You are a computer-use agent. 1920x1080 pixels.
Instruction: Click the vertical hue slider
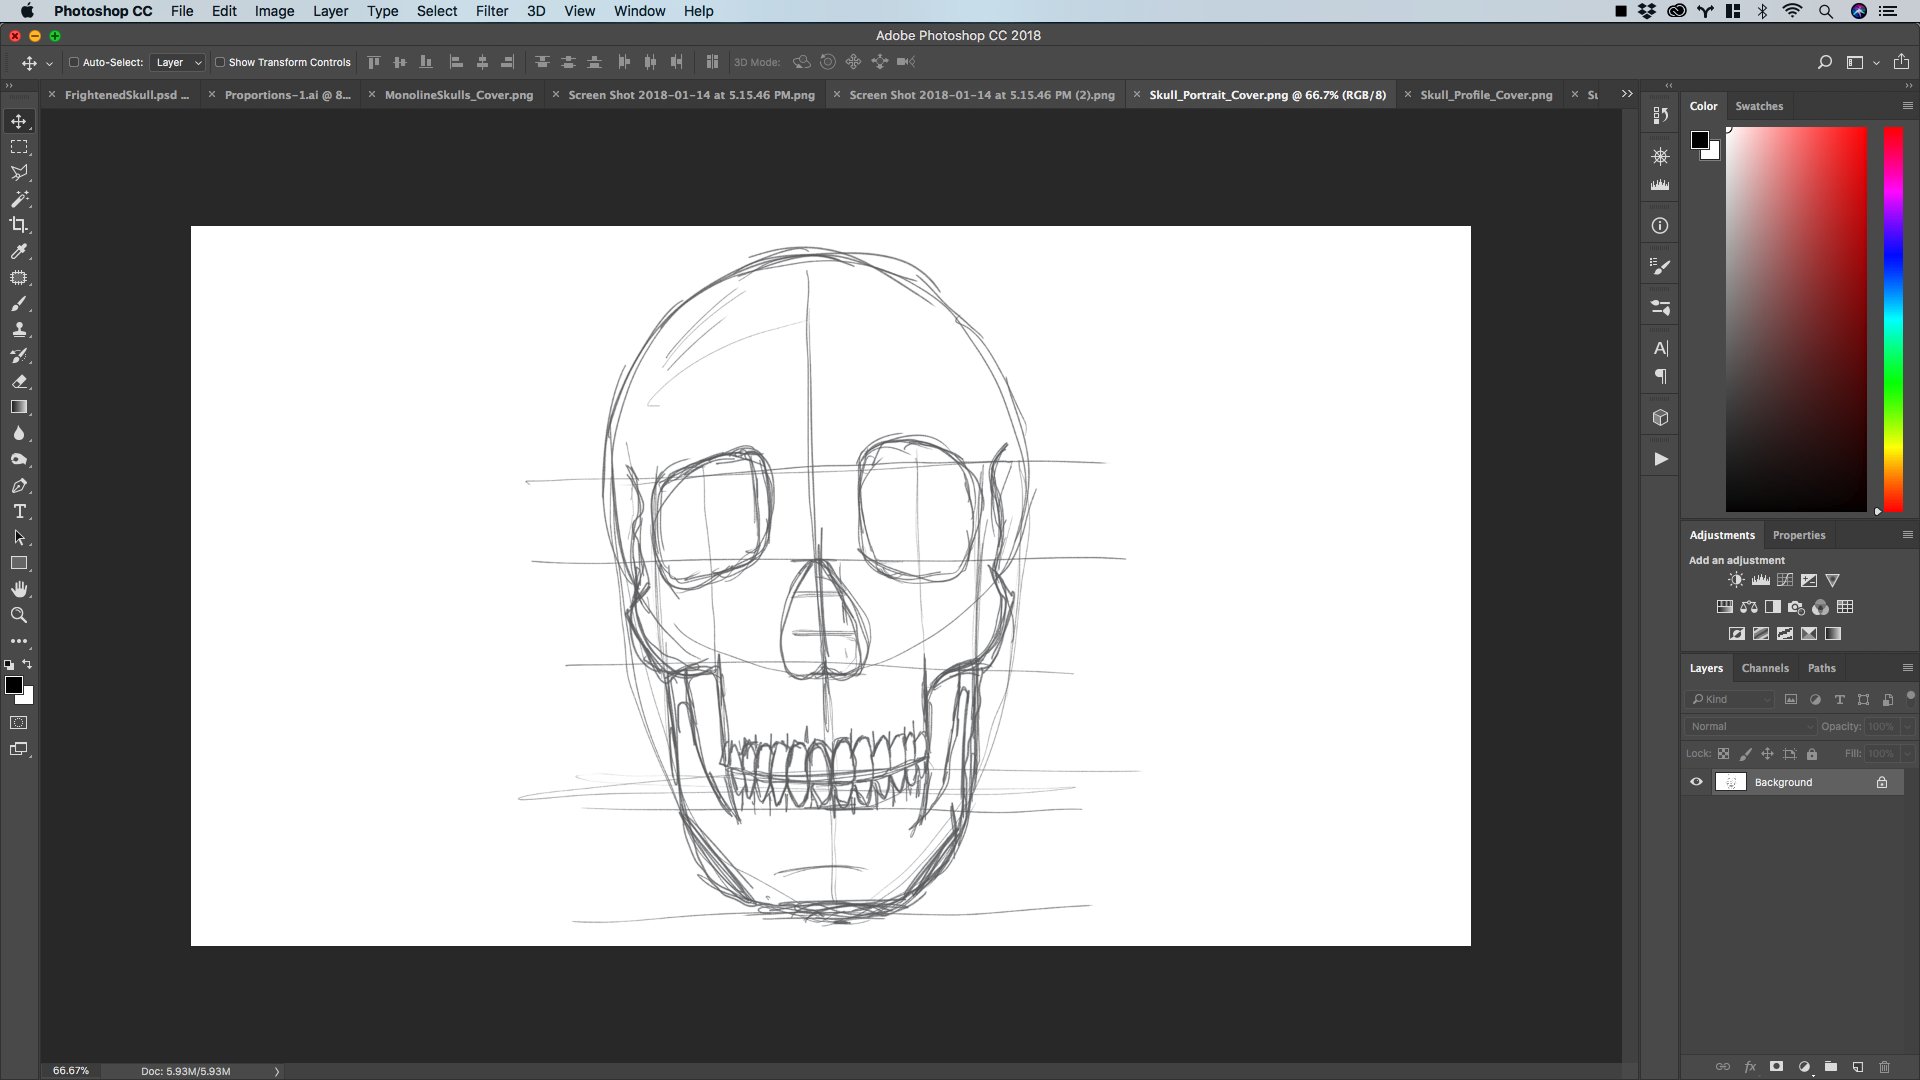1893,320
